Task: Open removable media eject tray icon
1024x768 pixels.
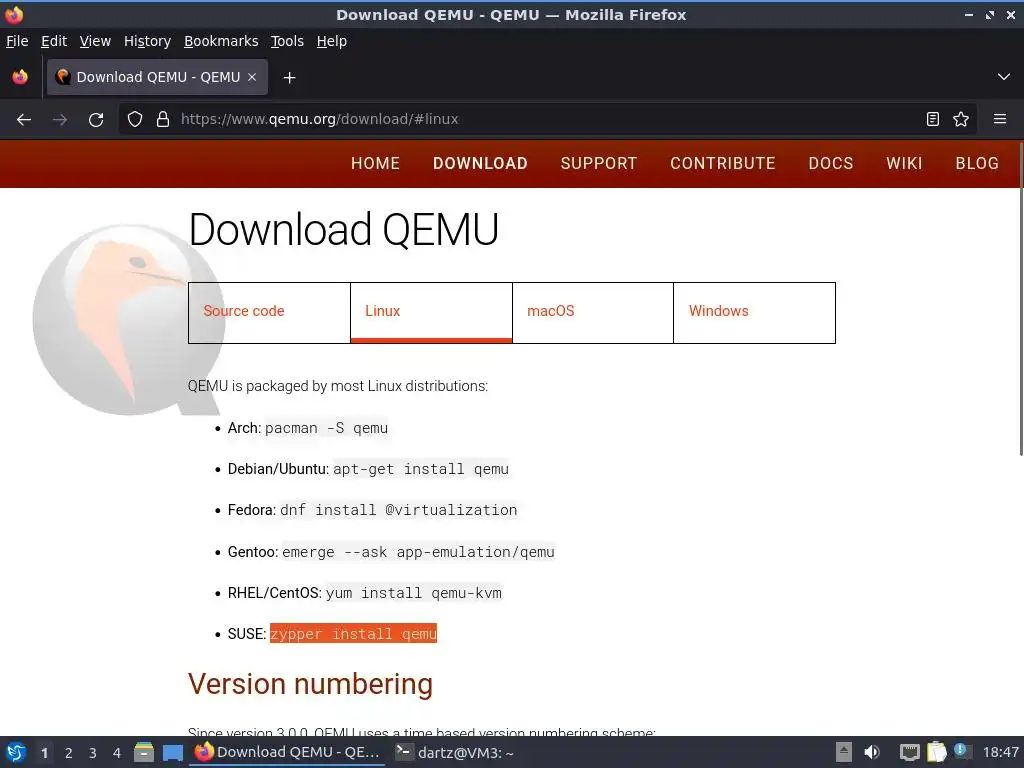Action: pyautogui.click(x=844, y=752)
